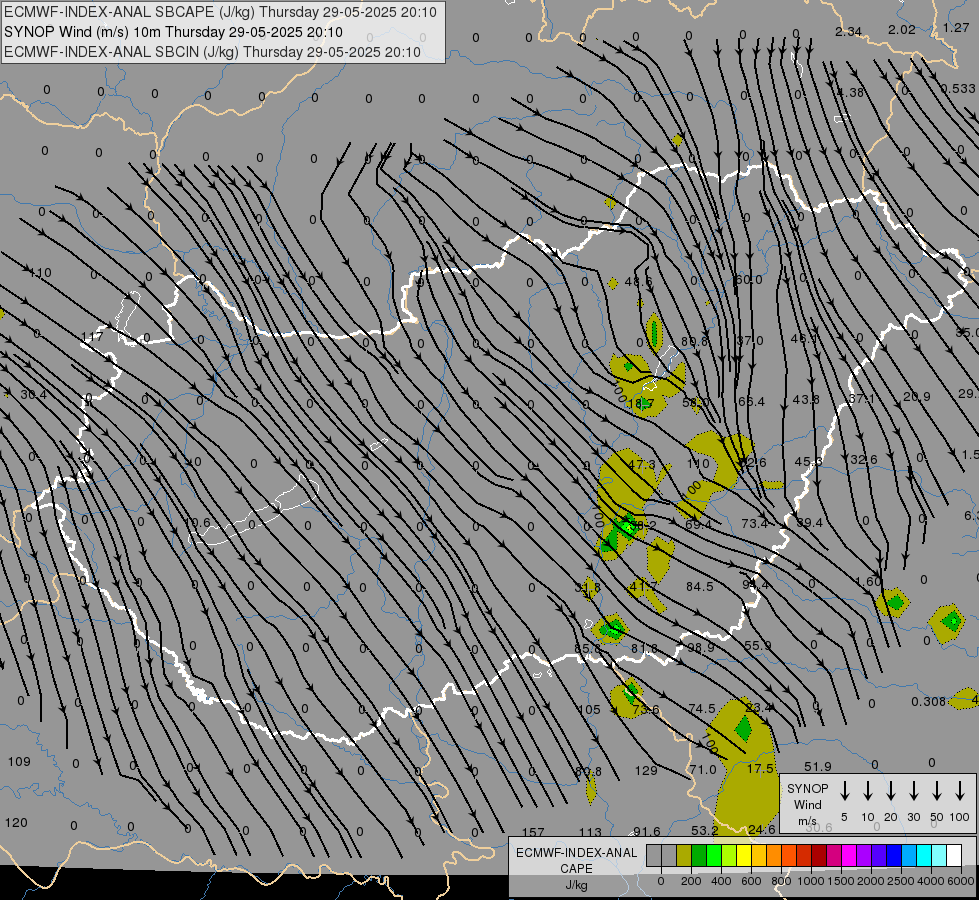Click the 84.5 value on the map

coord(699,586)
